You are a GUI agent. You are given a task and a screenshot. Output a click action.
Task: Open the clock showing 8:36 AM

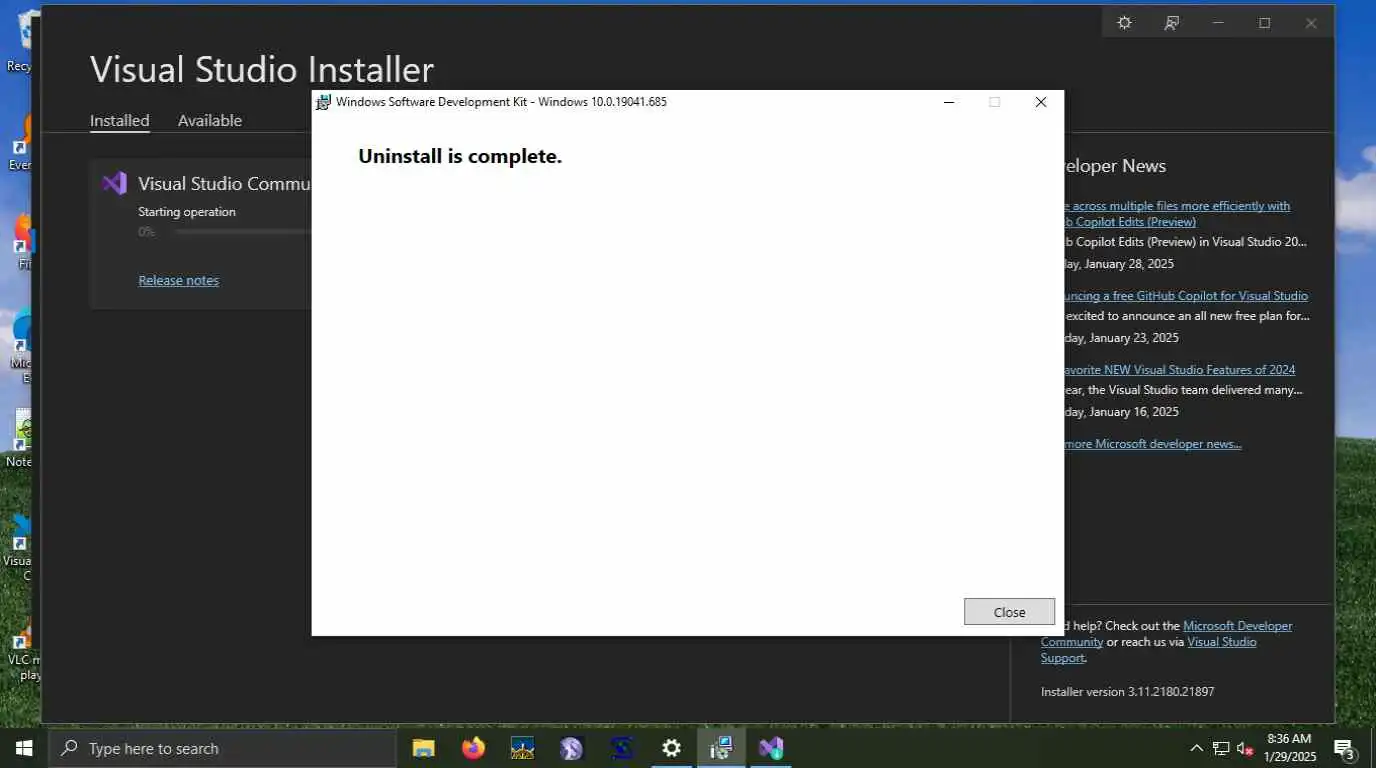(1289, 748)
